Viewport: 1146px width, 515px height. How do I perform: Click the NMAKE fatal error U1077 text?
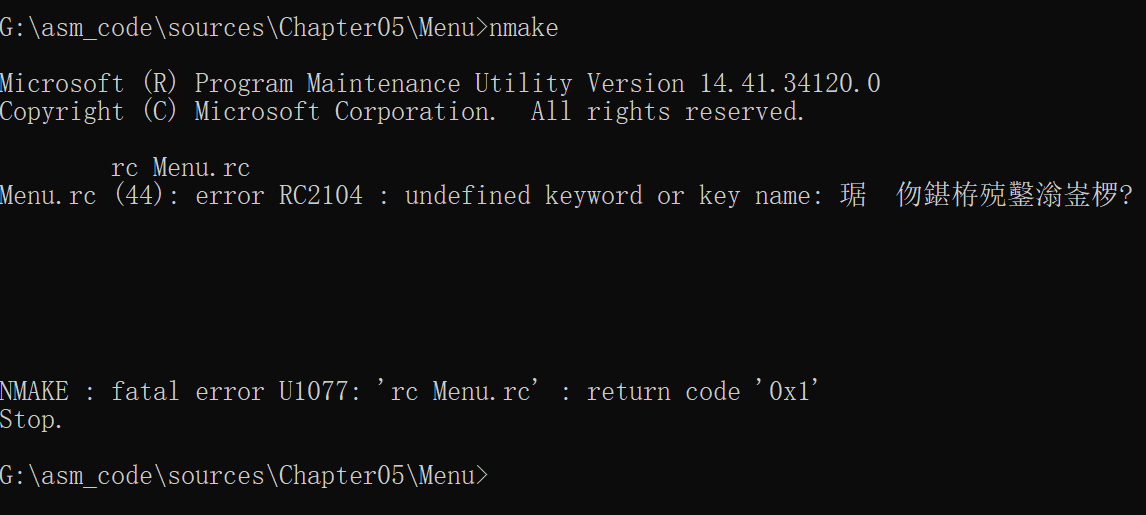coord(181,391)
